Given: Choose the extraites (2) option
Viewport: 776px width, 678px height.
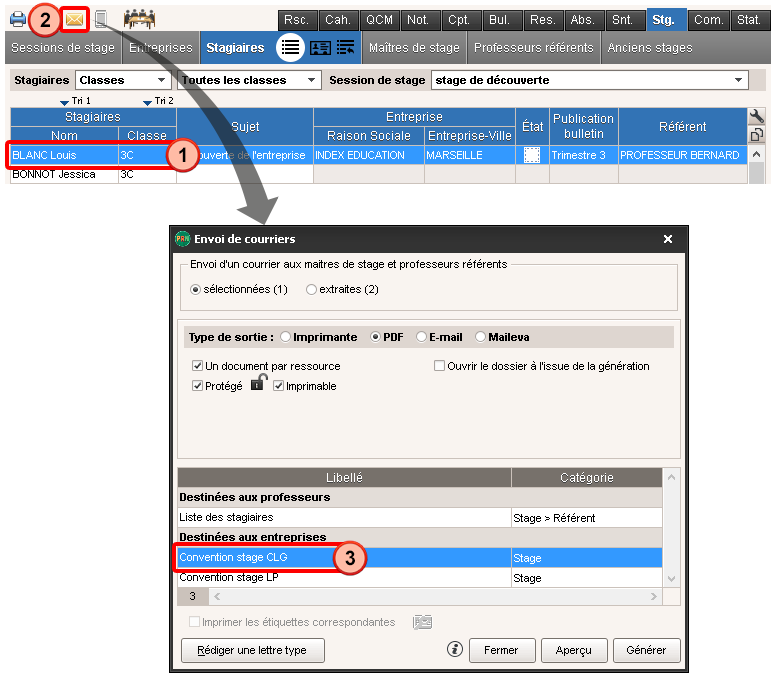Looking at the screenshot, I should [x=311, y=289].
